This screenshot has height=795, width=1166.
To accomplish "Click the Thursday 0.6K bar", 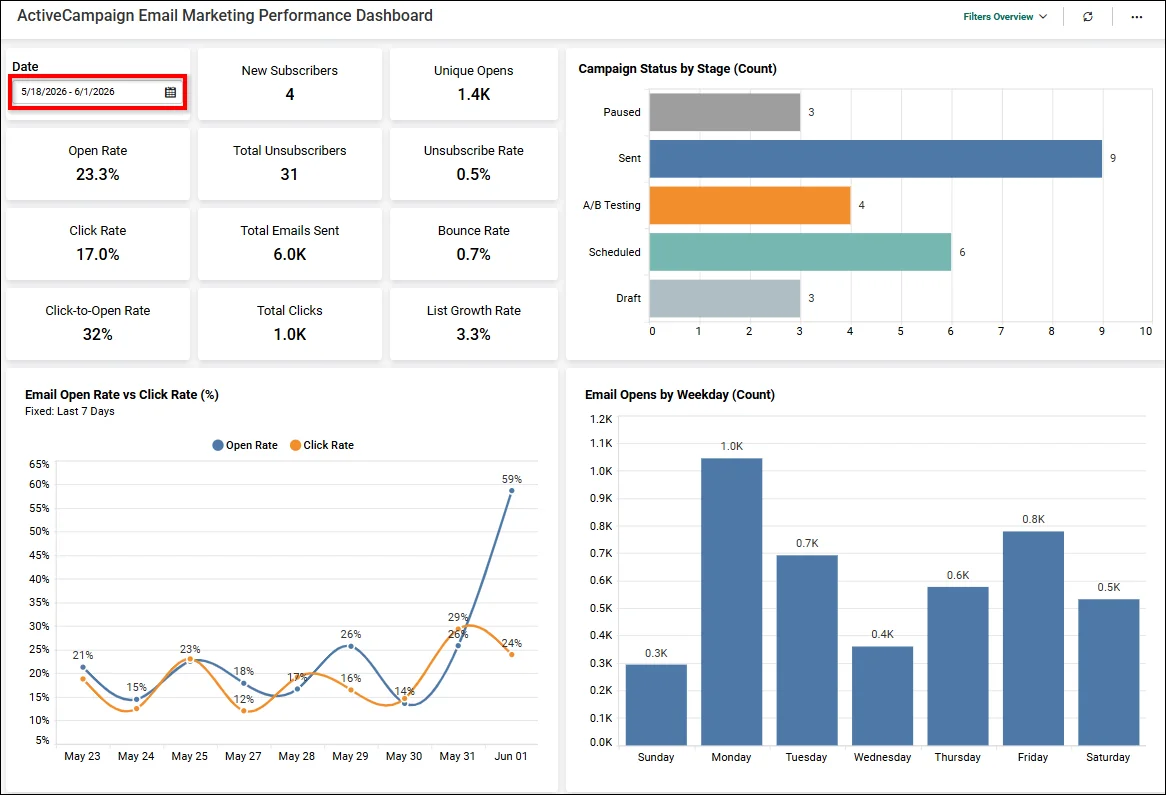I will pyautogui.click(x=958, y=666).
